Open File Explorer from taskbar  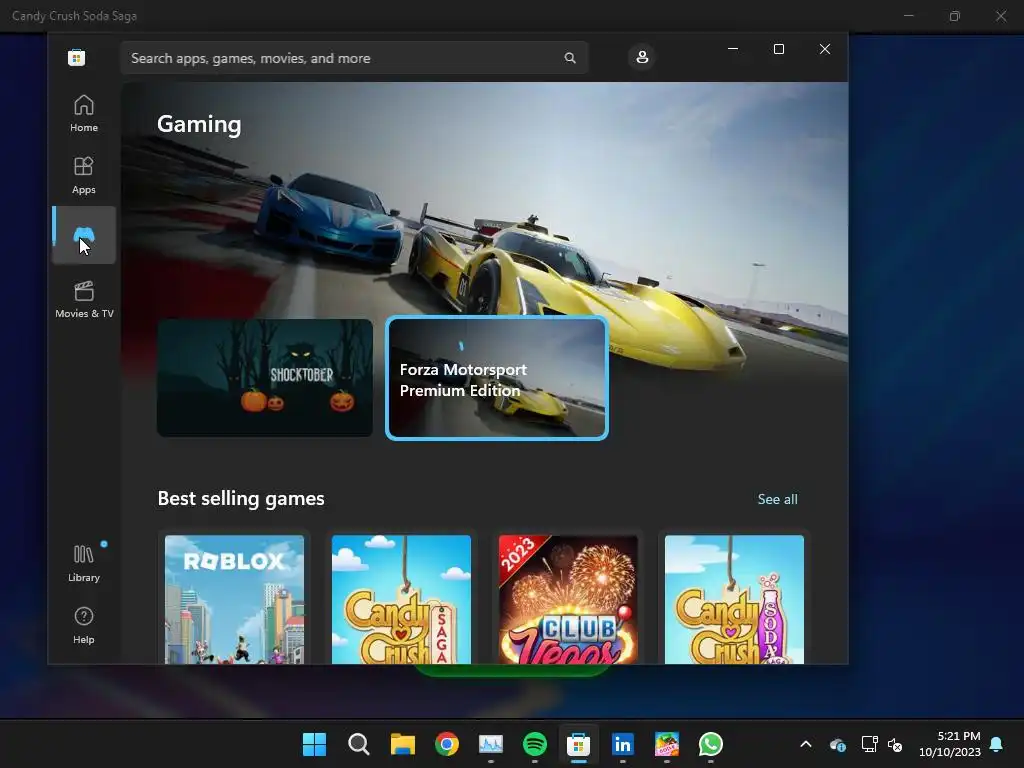tap(403, 744)
